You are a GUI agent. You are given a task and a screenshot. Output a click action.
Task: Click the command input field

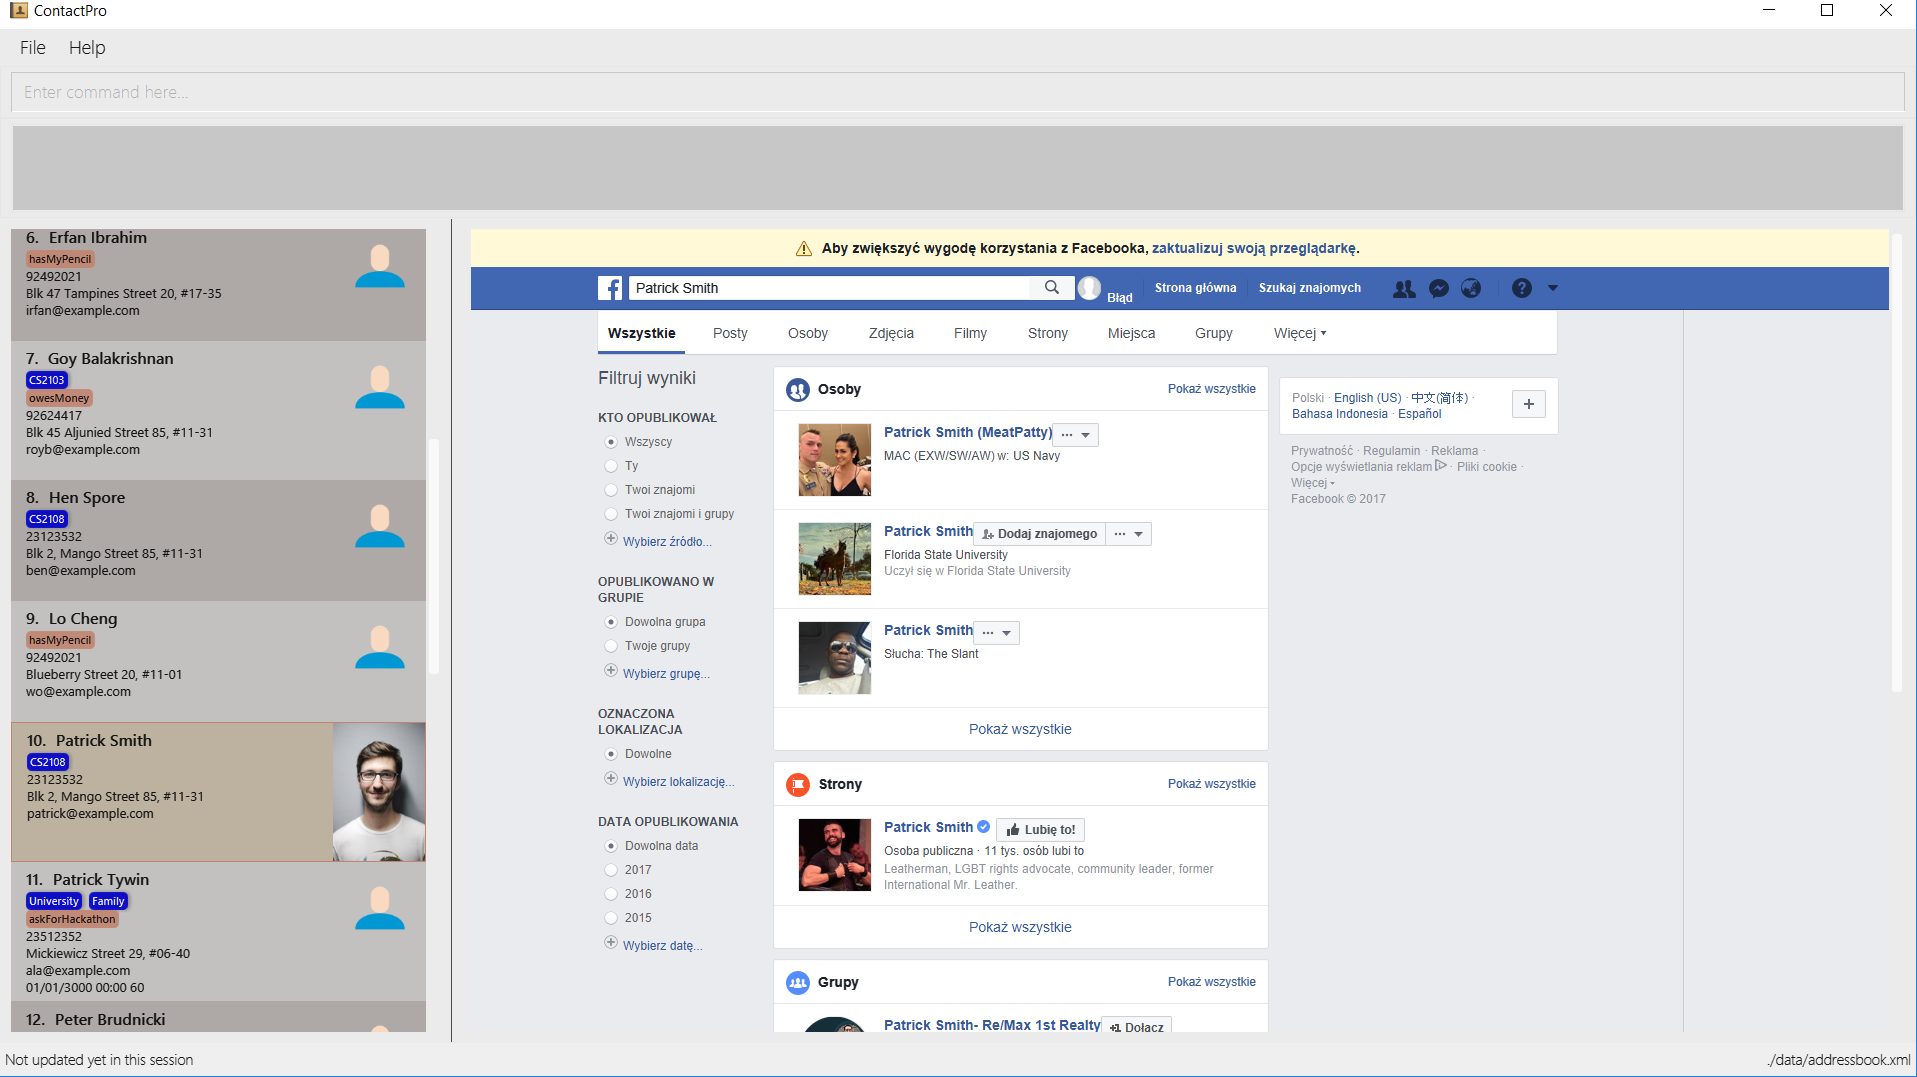957,92
